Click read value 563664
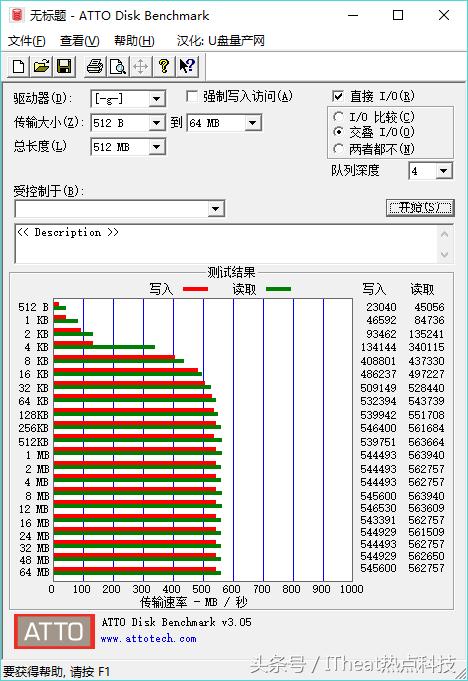The image size is (468, 681). click(x=426, y=442)
